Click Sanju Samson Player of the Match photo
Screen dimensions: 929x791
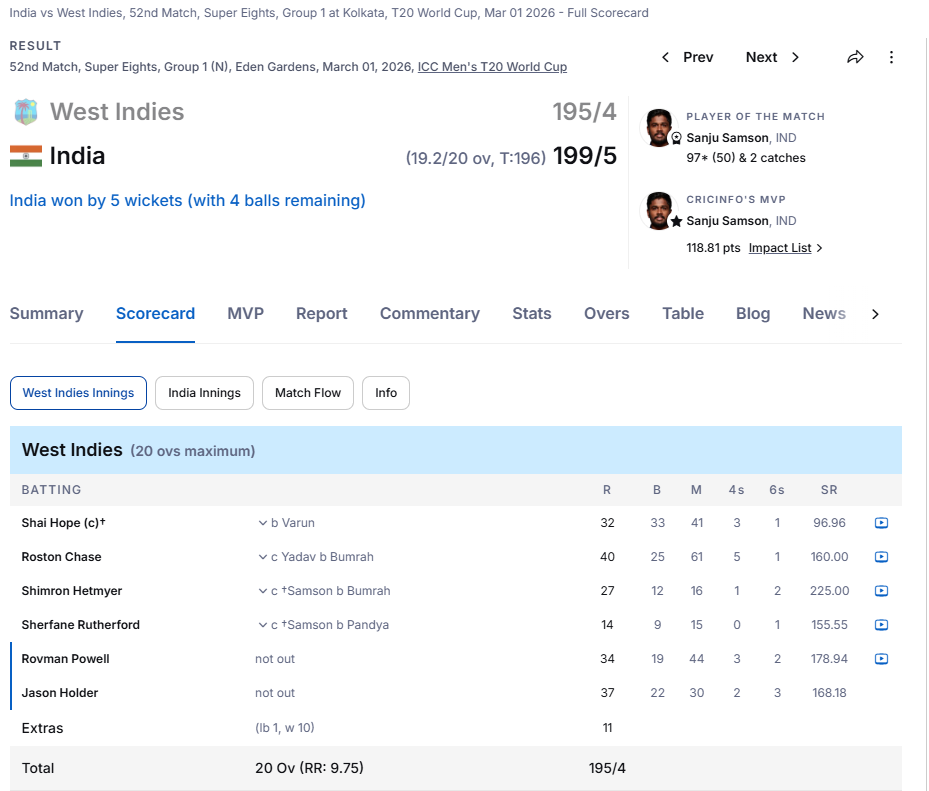click(659, 127)
